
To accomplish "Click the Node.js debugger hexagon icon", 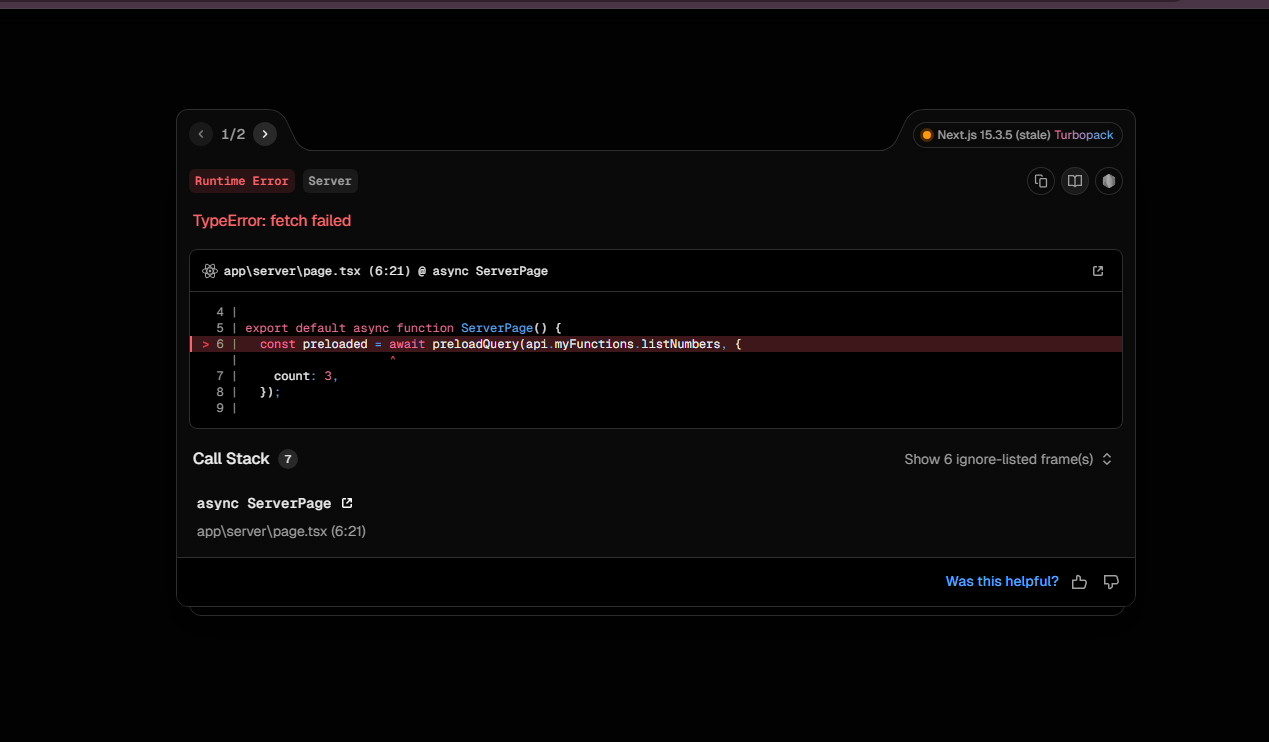I will click(1108, 181).
